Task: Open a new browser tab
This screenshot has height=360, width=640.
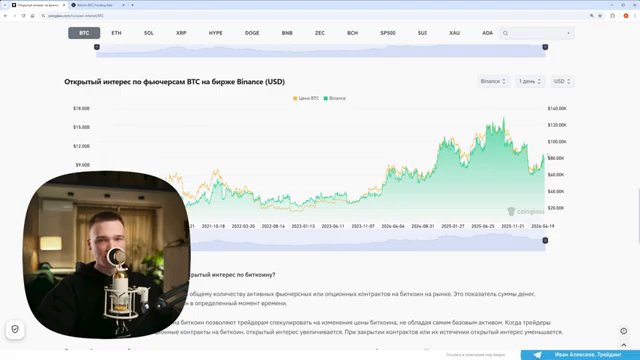Action: [x=132, y=5]
